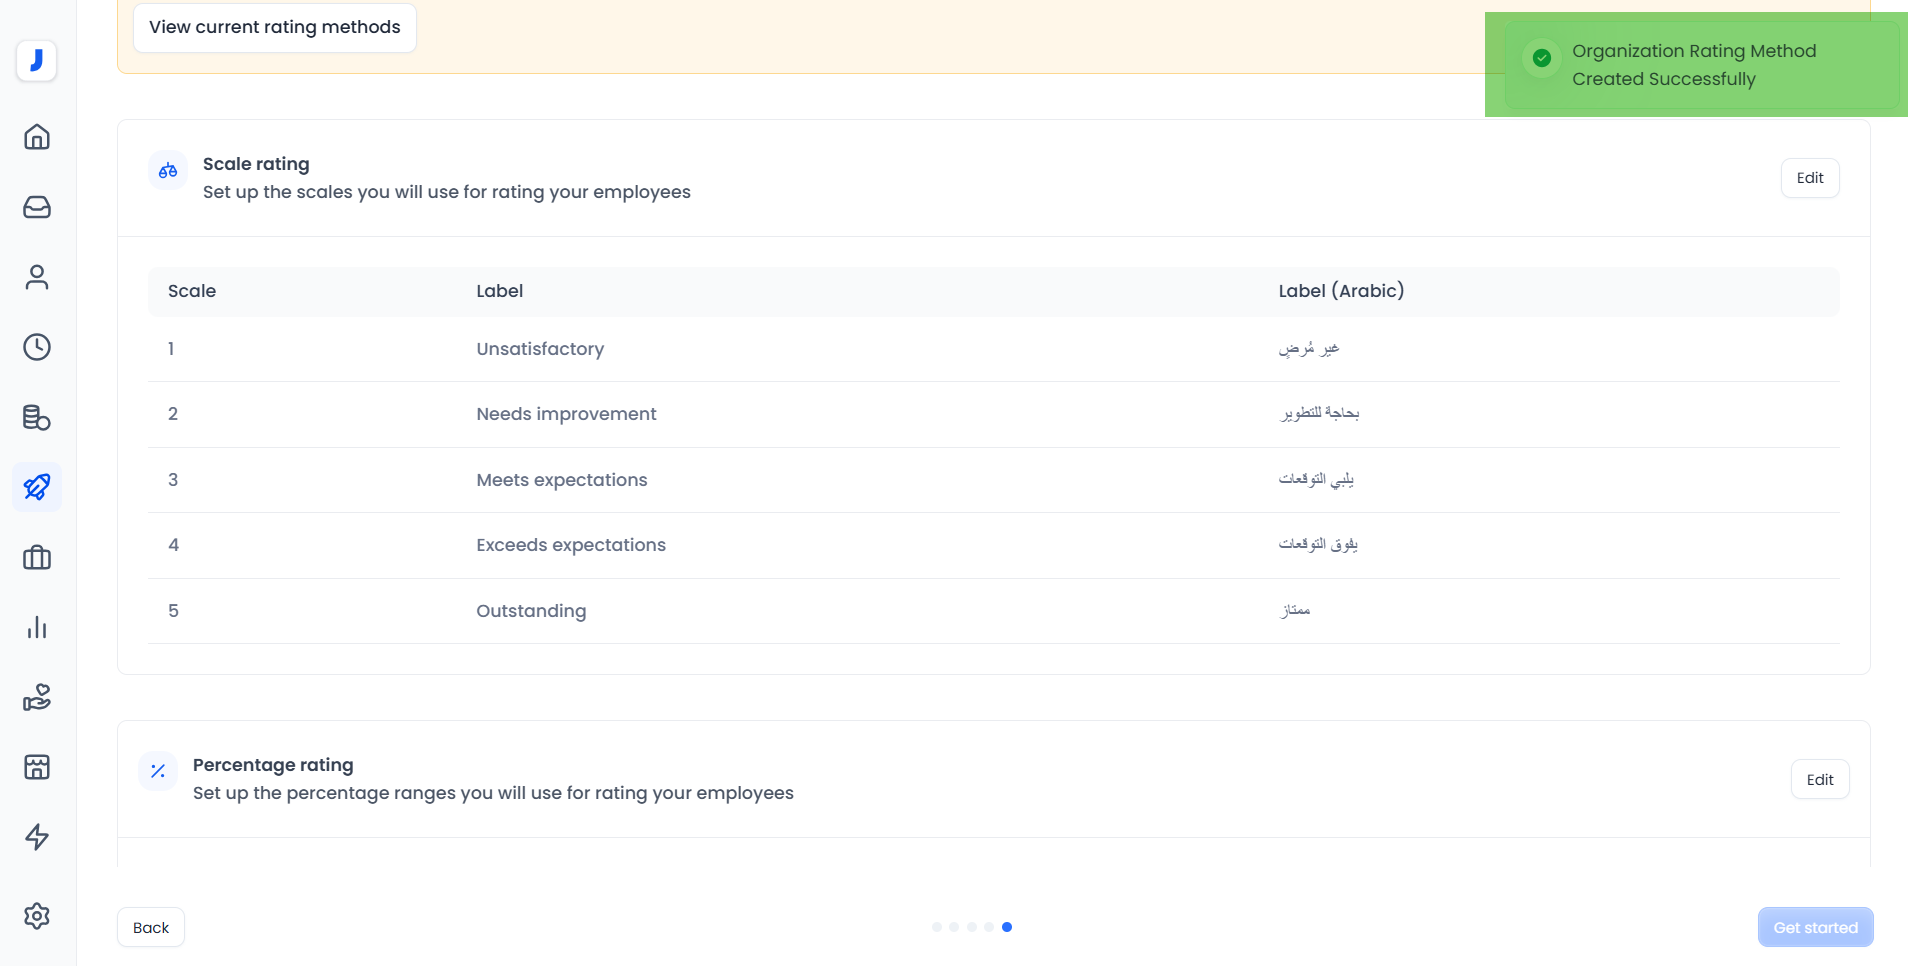
Task: Open the inbox tray icon
Action: [37, 207]
